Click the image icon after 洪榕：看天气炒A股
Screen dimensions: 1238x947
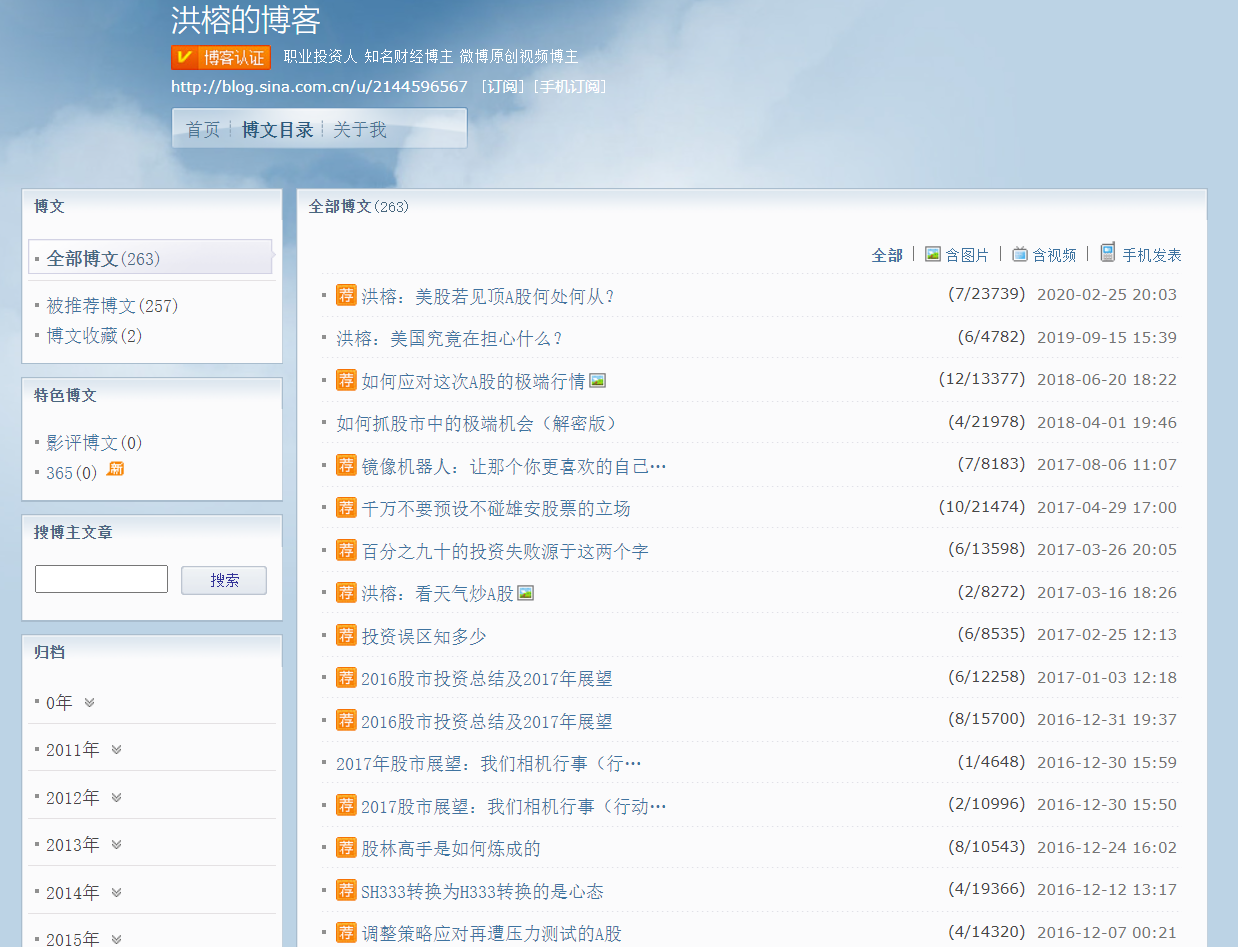(x=526, y=593)
